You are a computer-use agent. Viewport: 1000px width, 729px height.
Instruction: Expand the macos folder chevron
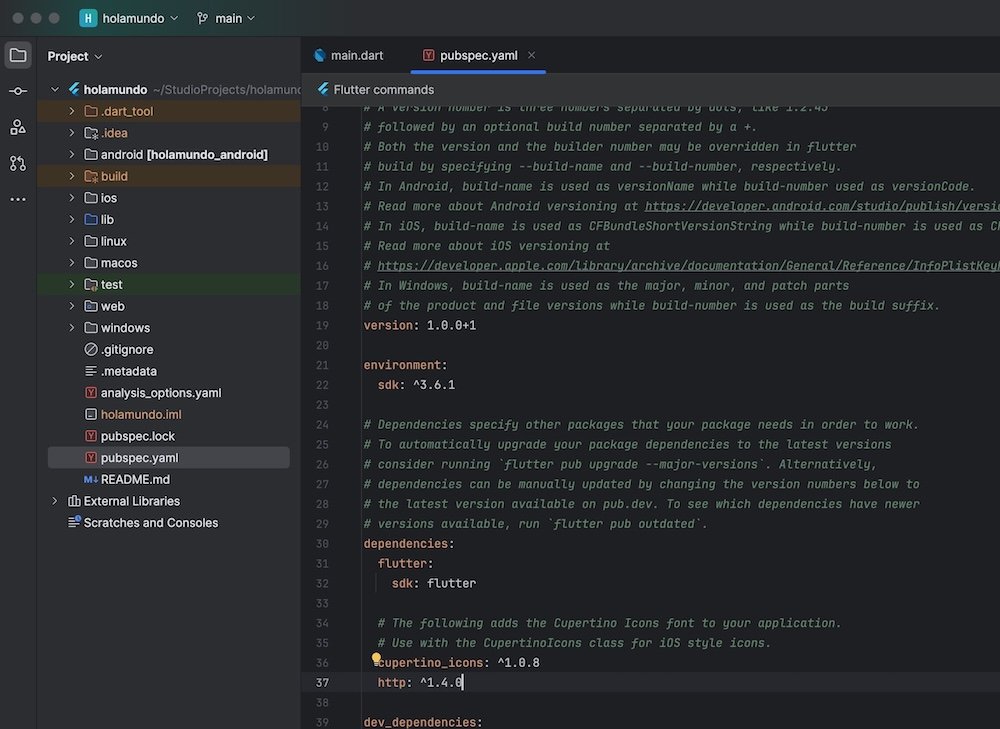pyautogui.click(x=71, y=263)
